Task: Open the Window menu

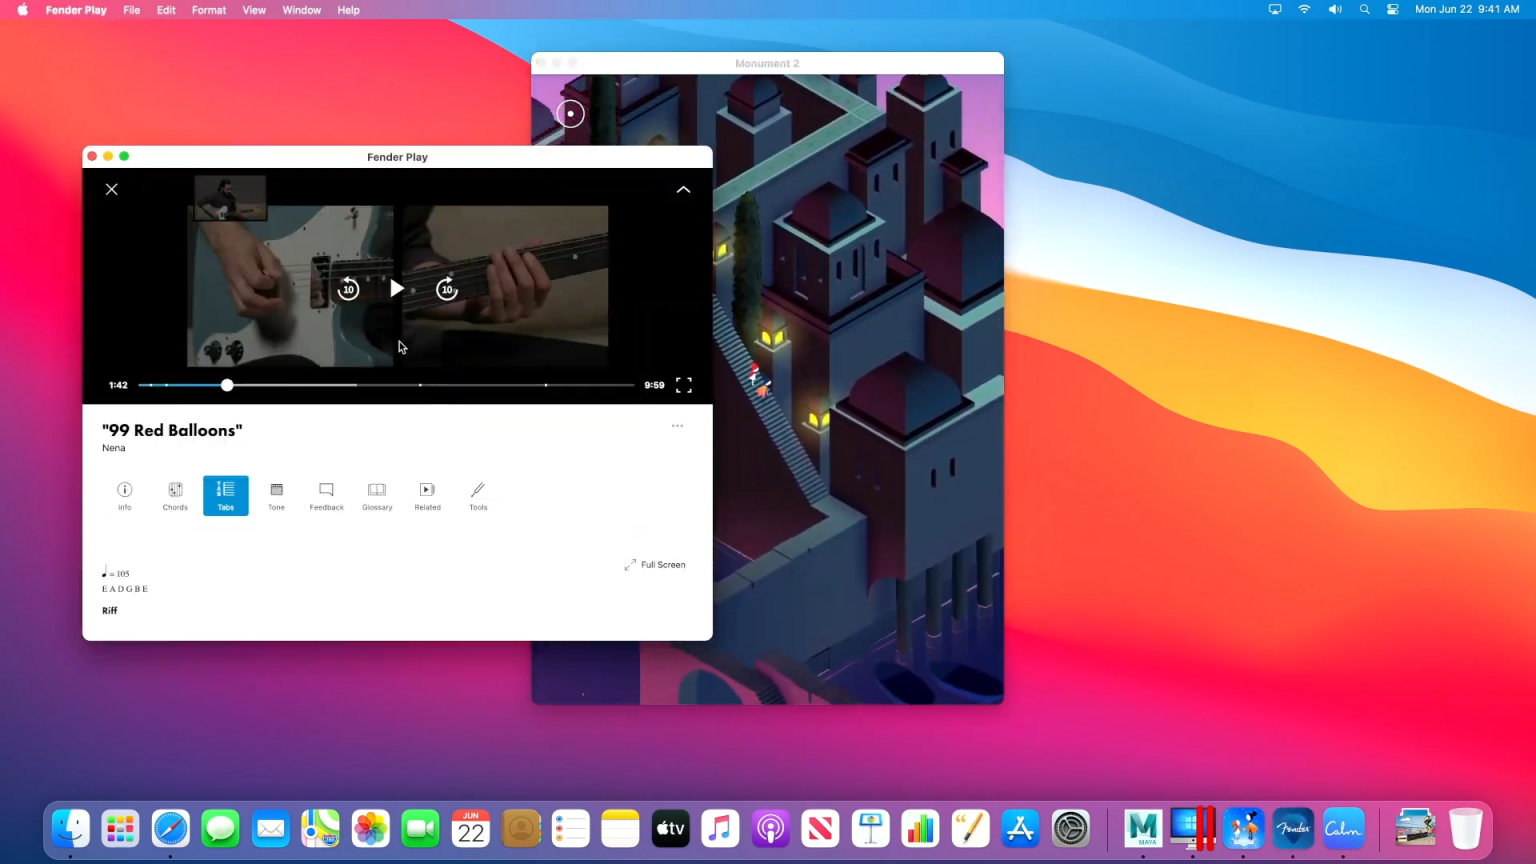Action: click(x=301, y=10)
